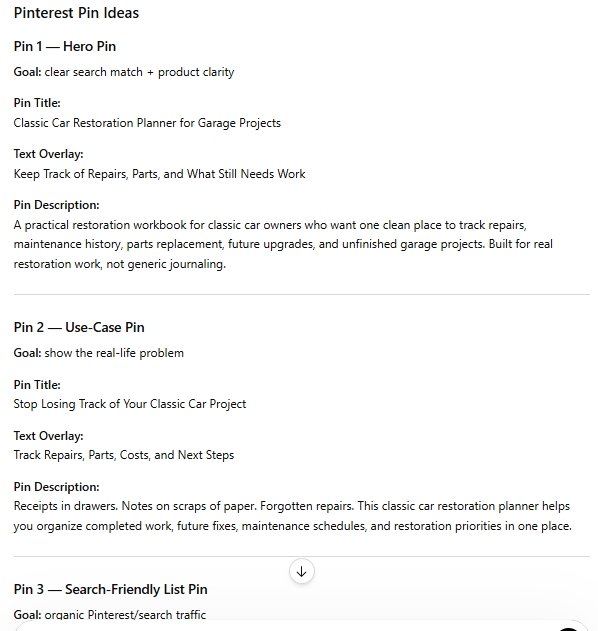Click the scroll-to-bottom arrow button
The image size is (598, 631).
coord(301,571)
